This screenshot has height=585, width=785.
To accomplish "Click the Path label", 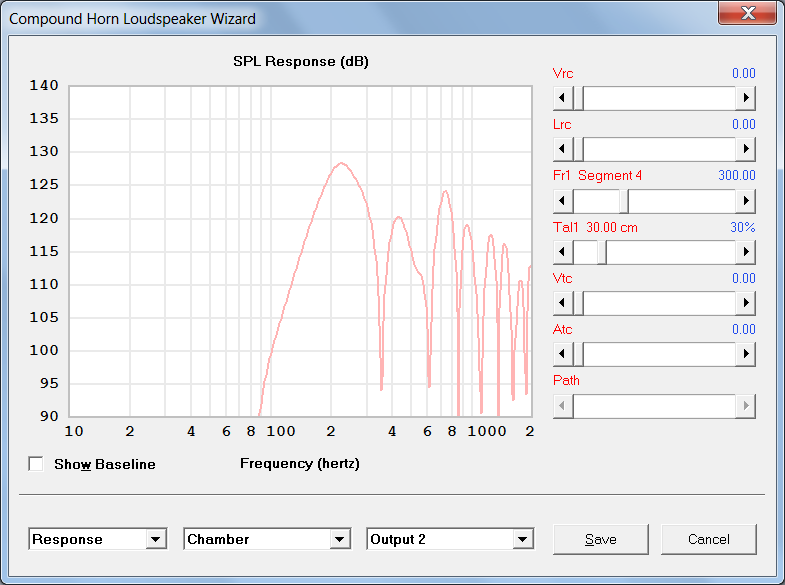I will [x=566, y=381].
